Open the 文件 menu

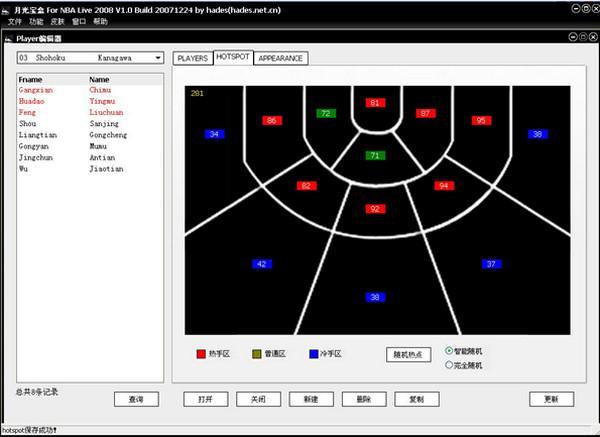[x=15, y=21]
